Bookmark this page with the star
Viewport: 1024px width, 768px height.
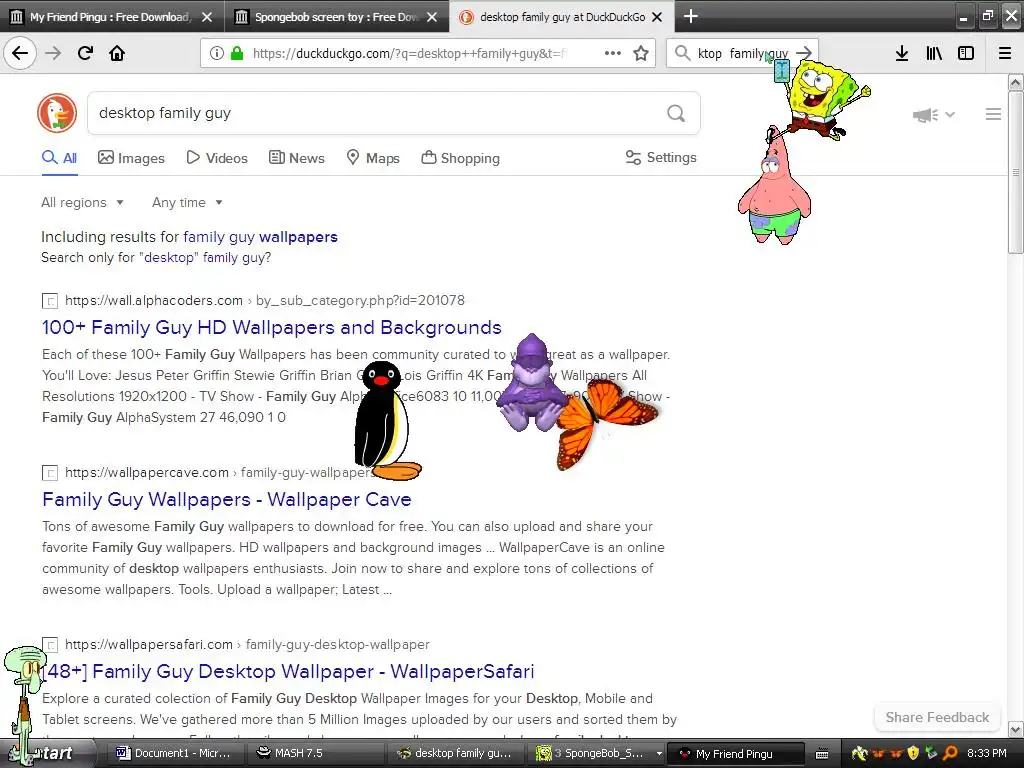641,53
